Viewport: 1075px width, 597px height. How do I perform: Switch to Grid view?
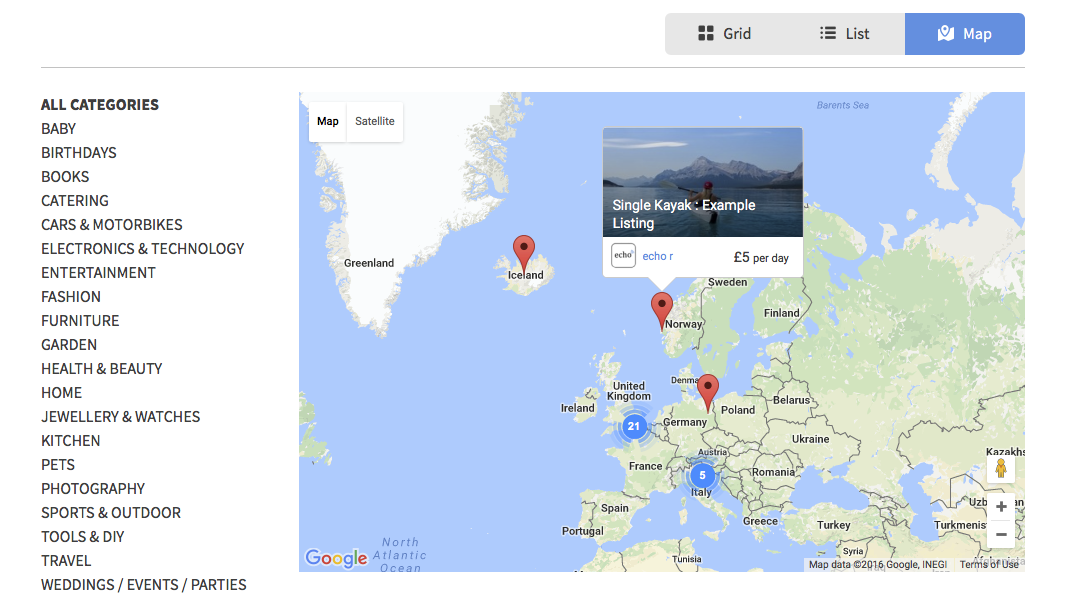(725, 34)
